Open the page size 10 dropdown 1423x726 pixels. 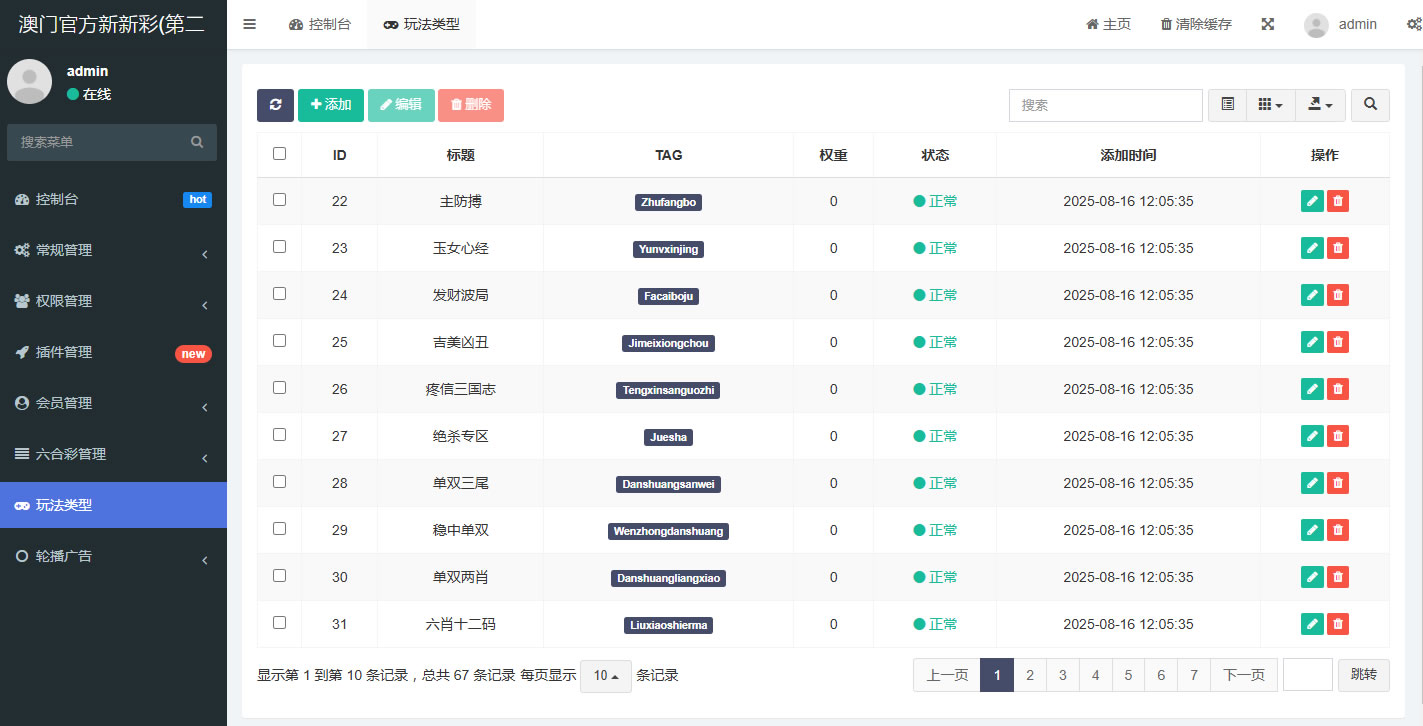pyautogui.click(x=606, y=676)
